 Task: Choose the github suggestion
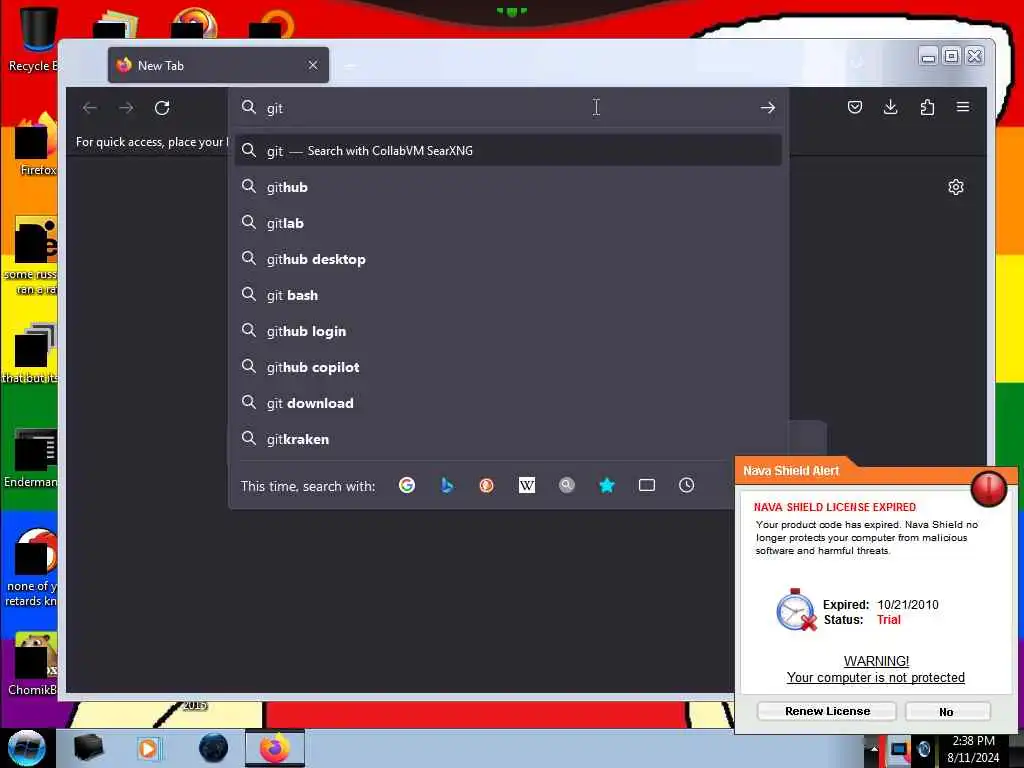point(508,187)
